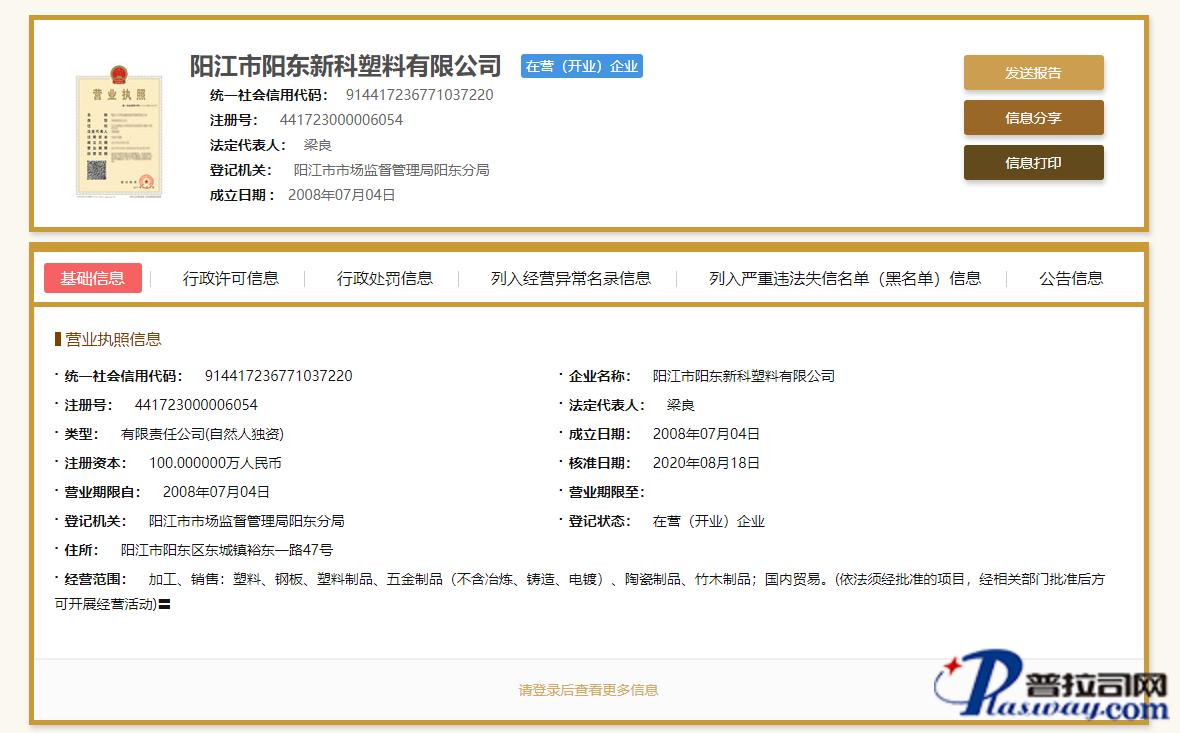This screenshot has height=733, width=1180.
Task: Click the 信息分享 share button
Action: [x=1033, y=118]
